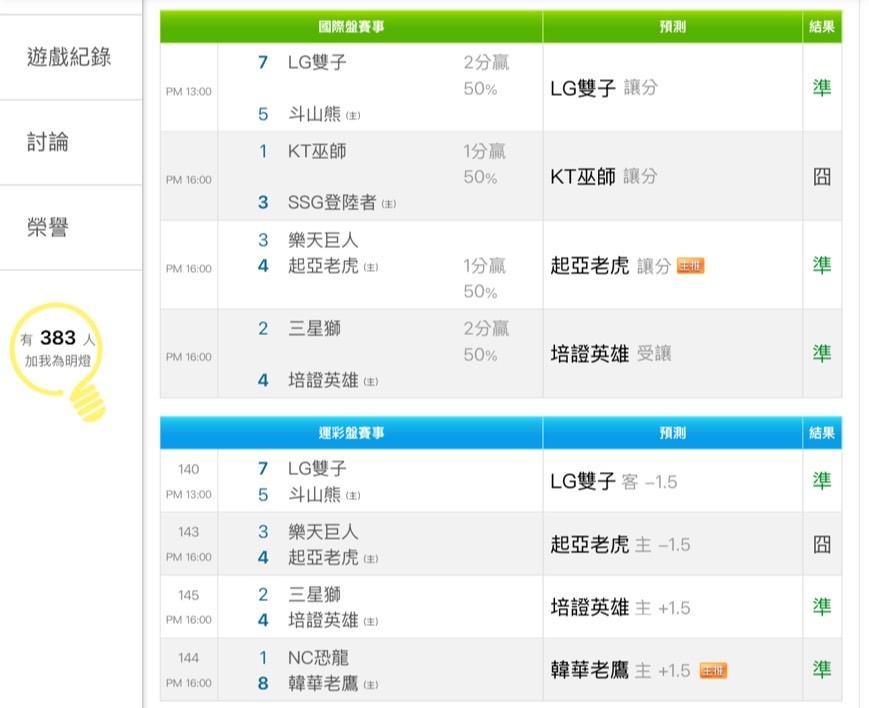This screenshot has height=708, width=869.
Task: Click the orange 主推 badge beside 起亞老虎 讓分
Action: pyautogui.click(x=690, y=266)
